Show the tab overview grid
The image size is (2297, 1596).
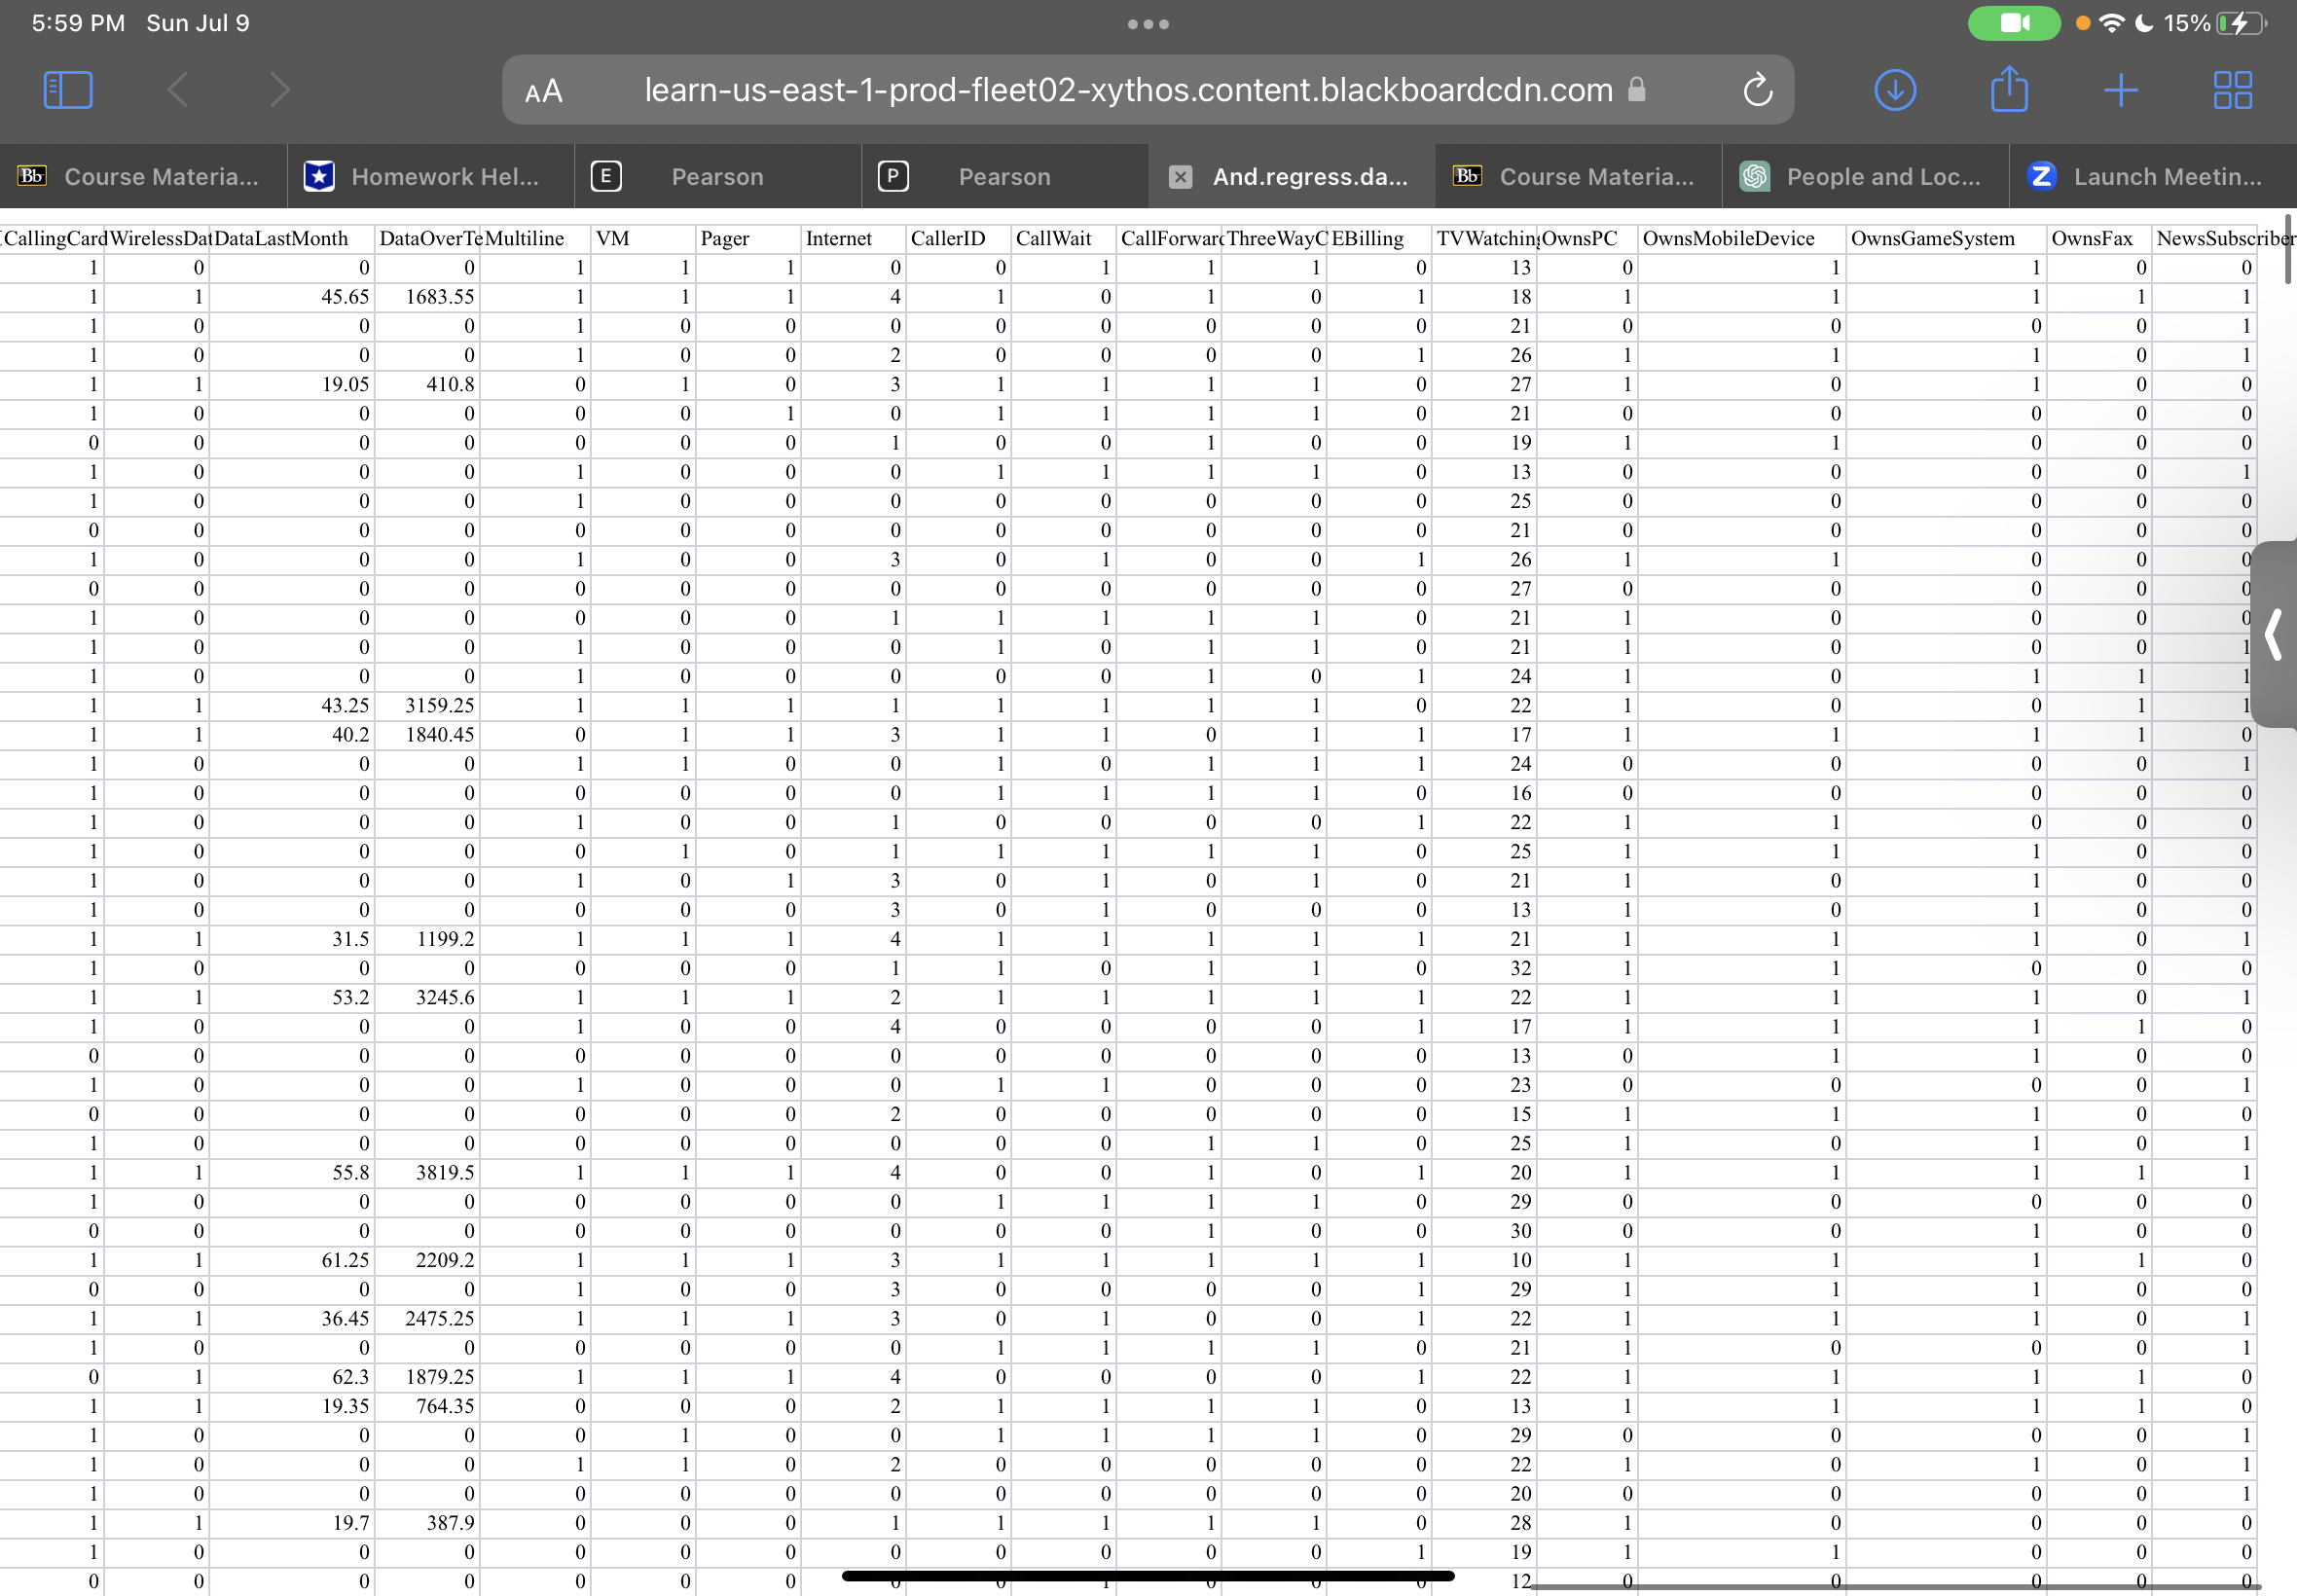[2232, 89]
